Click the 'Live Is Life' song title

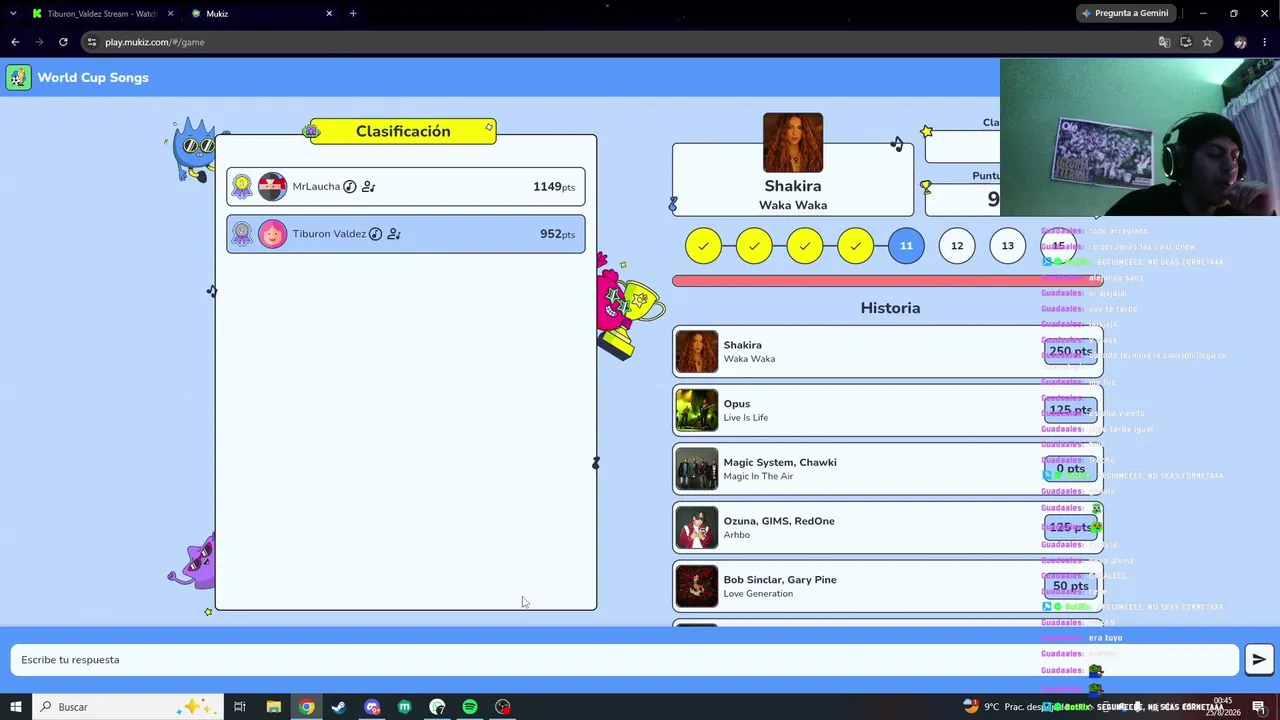[746, 418]
